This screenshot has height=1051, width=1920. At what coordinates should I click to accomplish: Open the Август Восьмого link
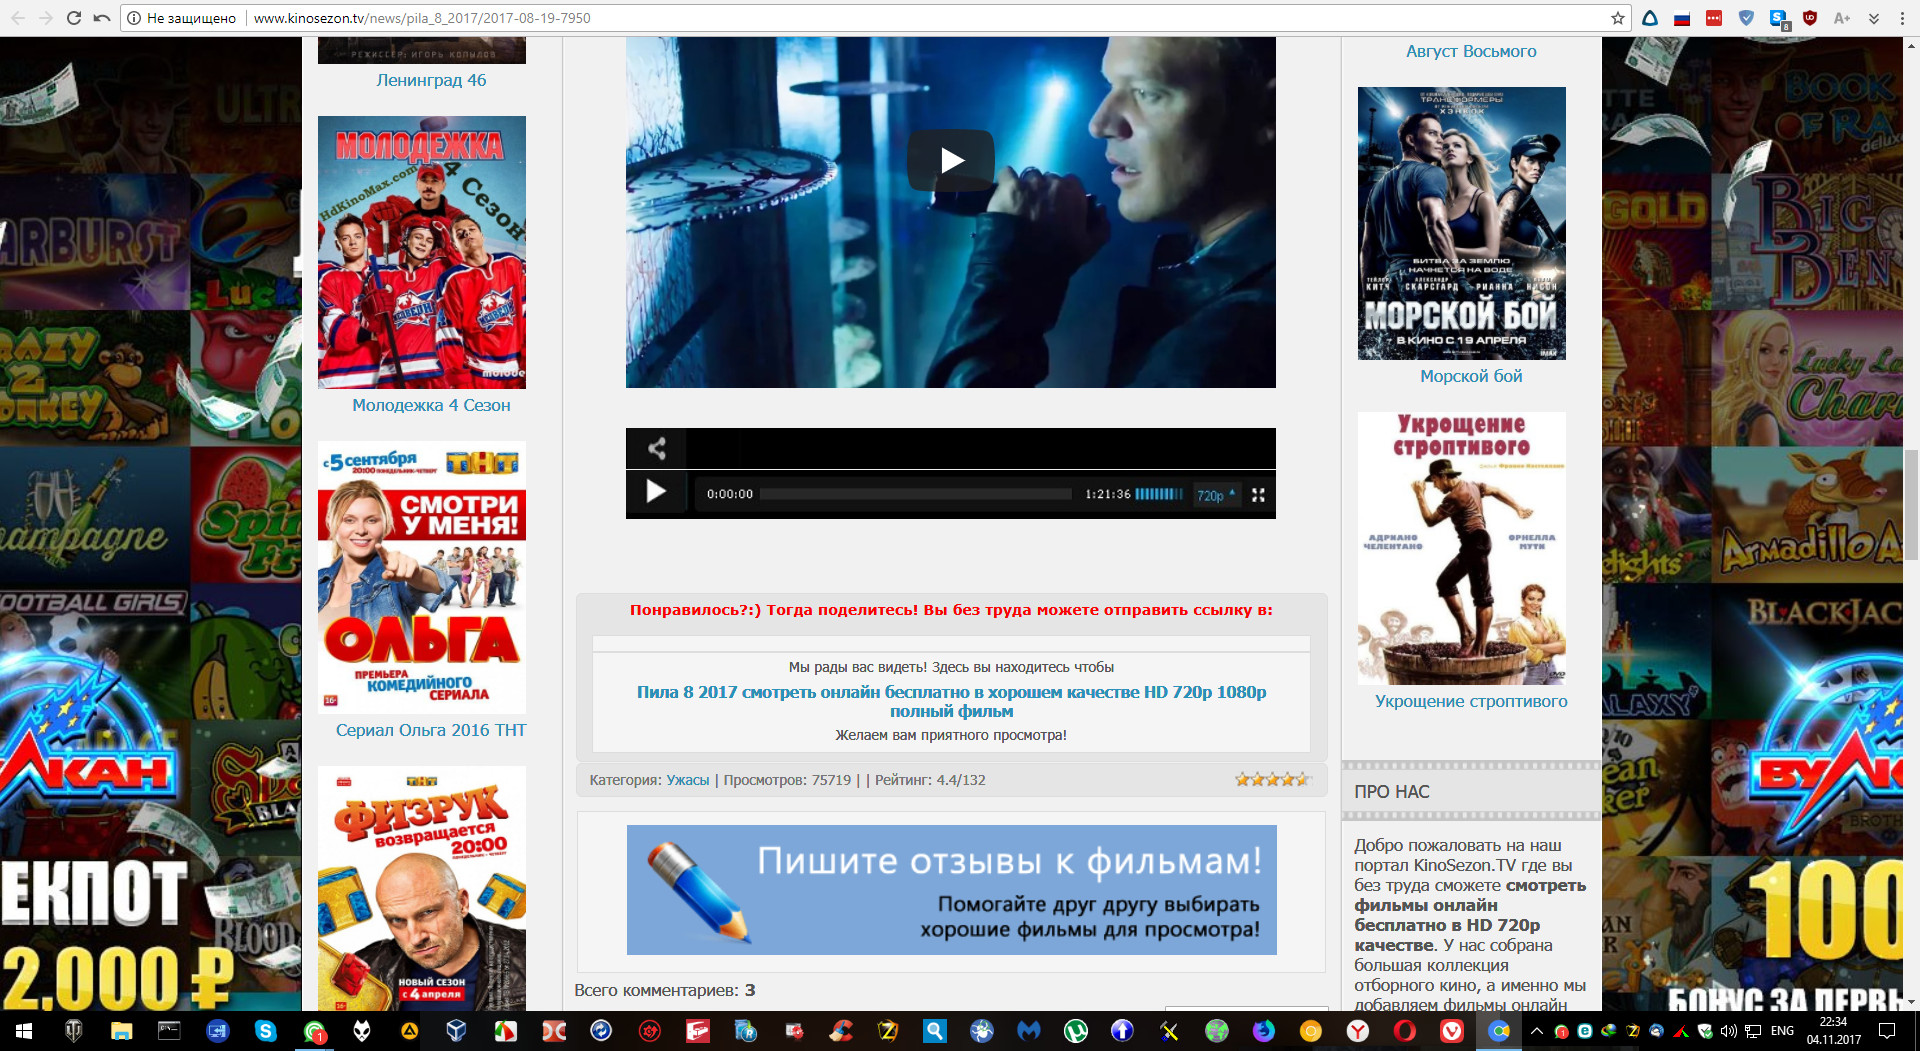click(1471, 51)
